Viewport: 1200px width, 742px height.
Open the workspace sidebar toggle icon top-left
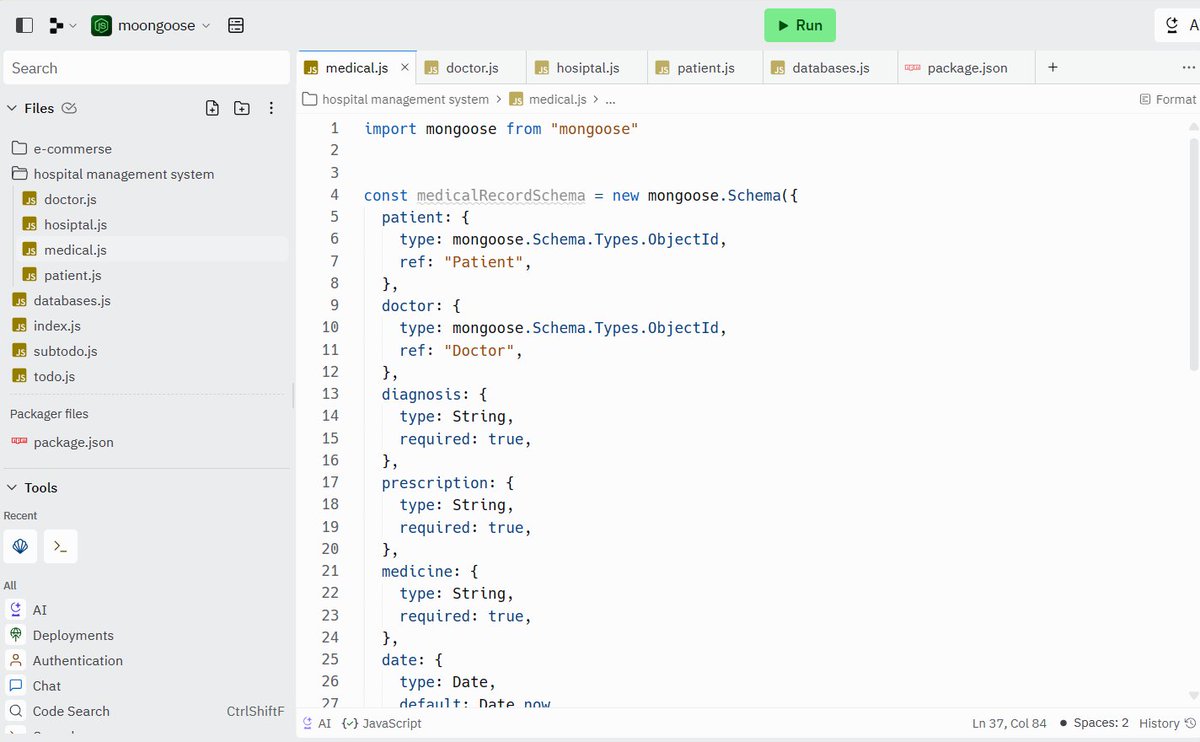point(22,25)
